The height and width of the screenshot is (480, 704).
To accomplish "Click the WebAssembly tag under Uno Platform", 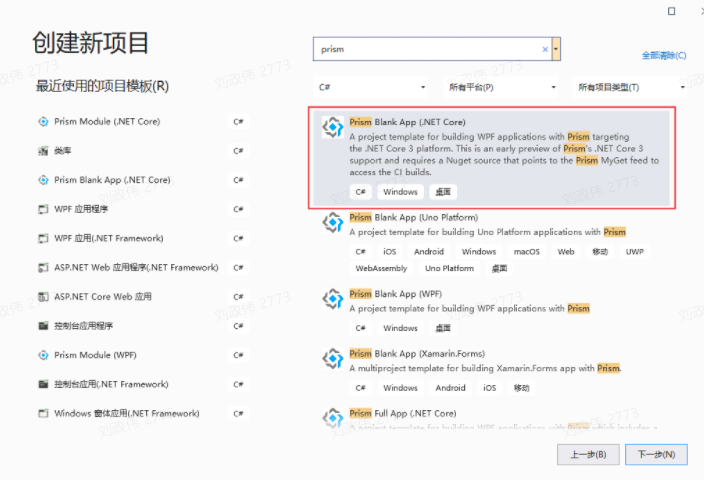I will pyautogui.click(x=381, y=269).
